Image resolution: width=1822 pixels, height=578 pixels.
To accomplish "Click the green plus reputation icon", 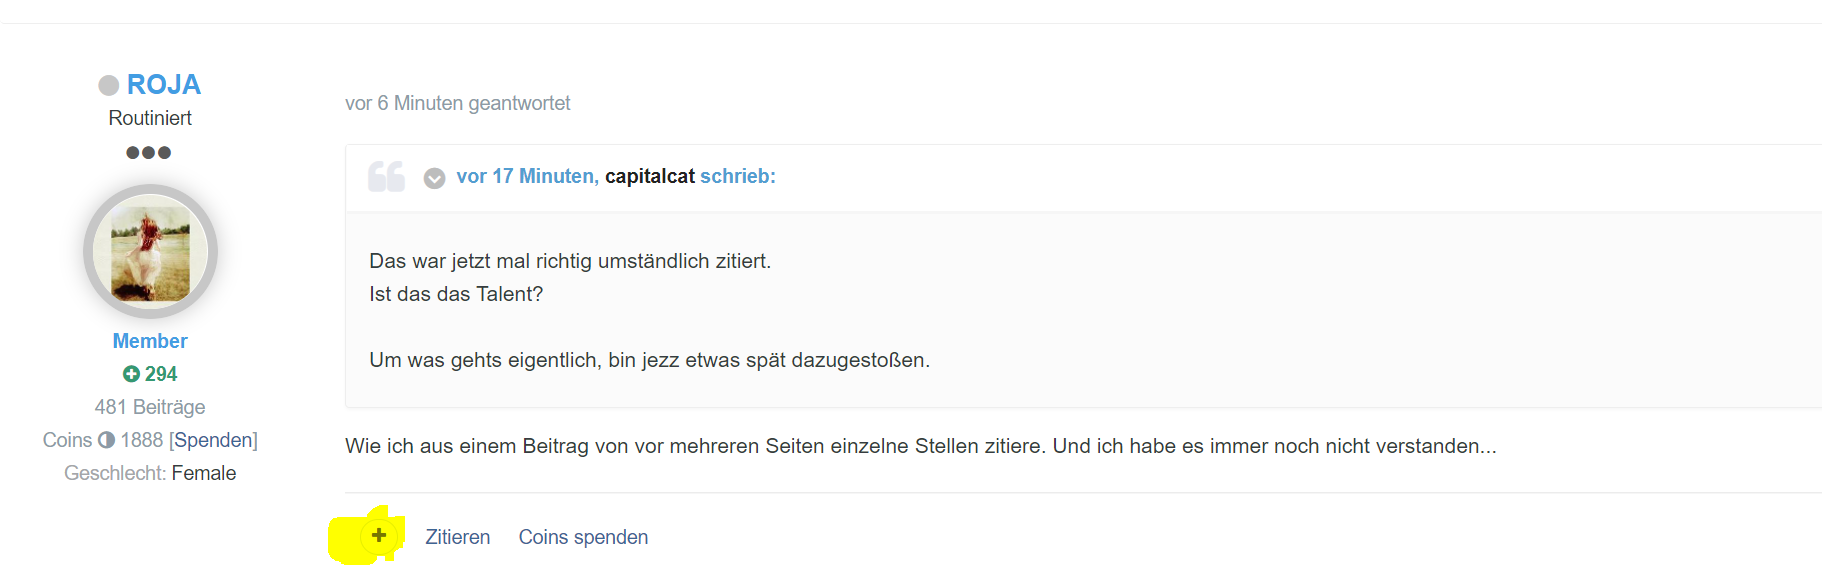I will tap(131, 374).
